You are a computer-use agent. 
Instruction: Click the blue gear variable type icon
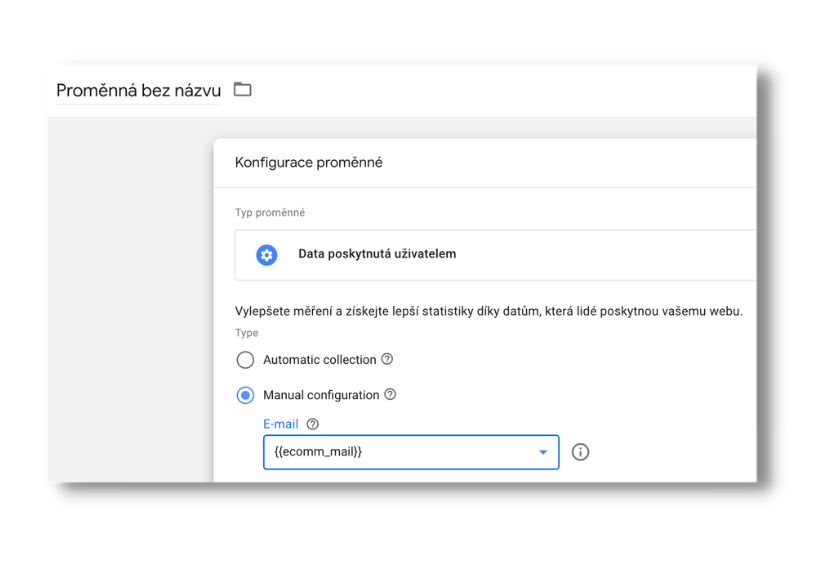267,255
